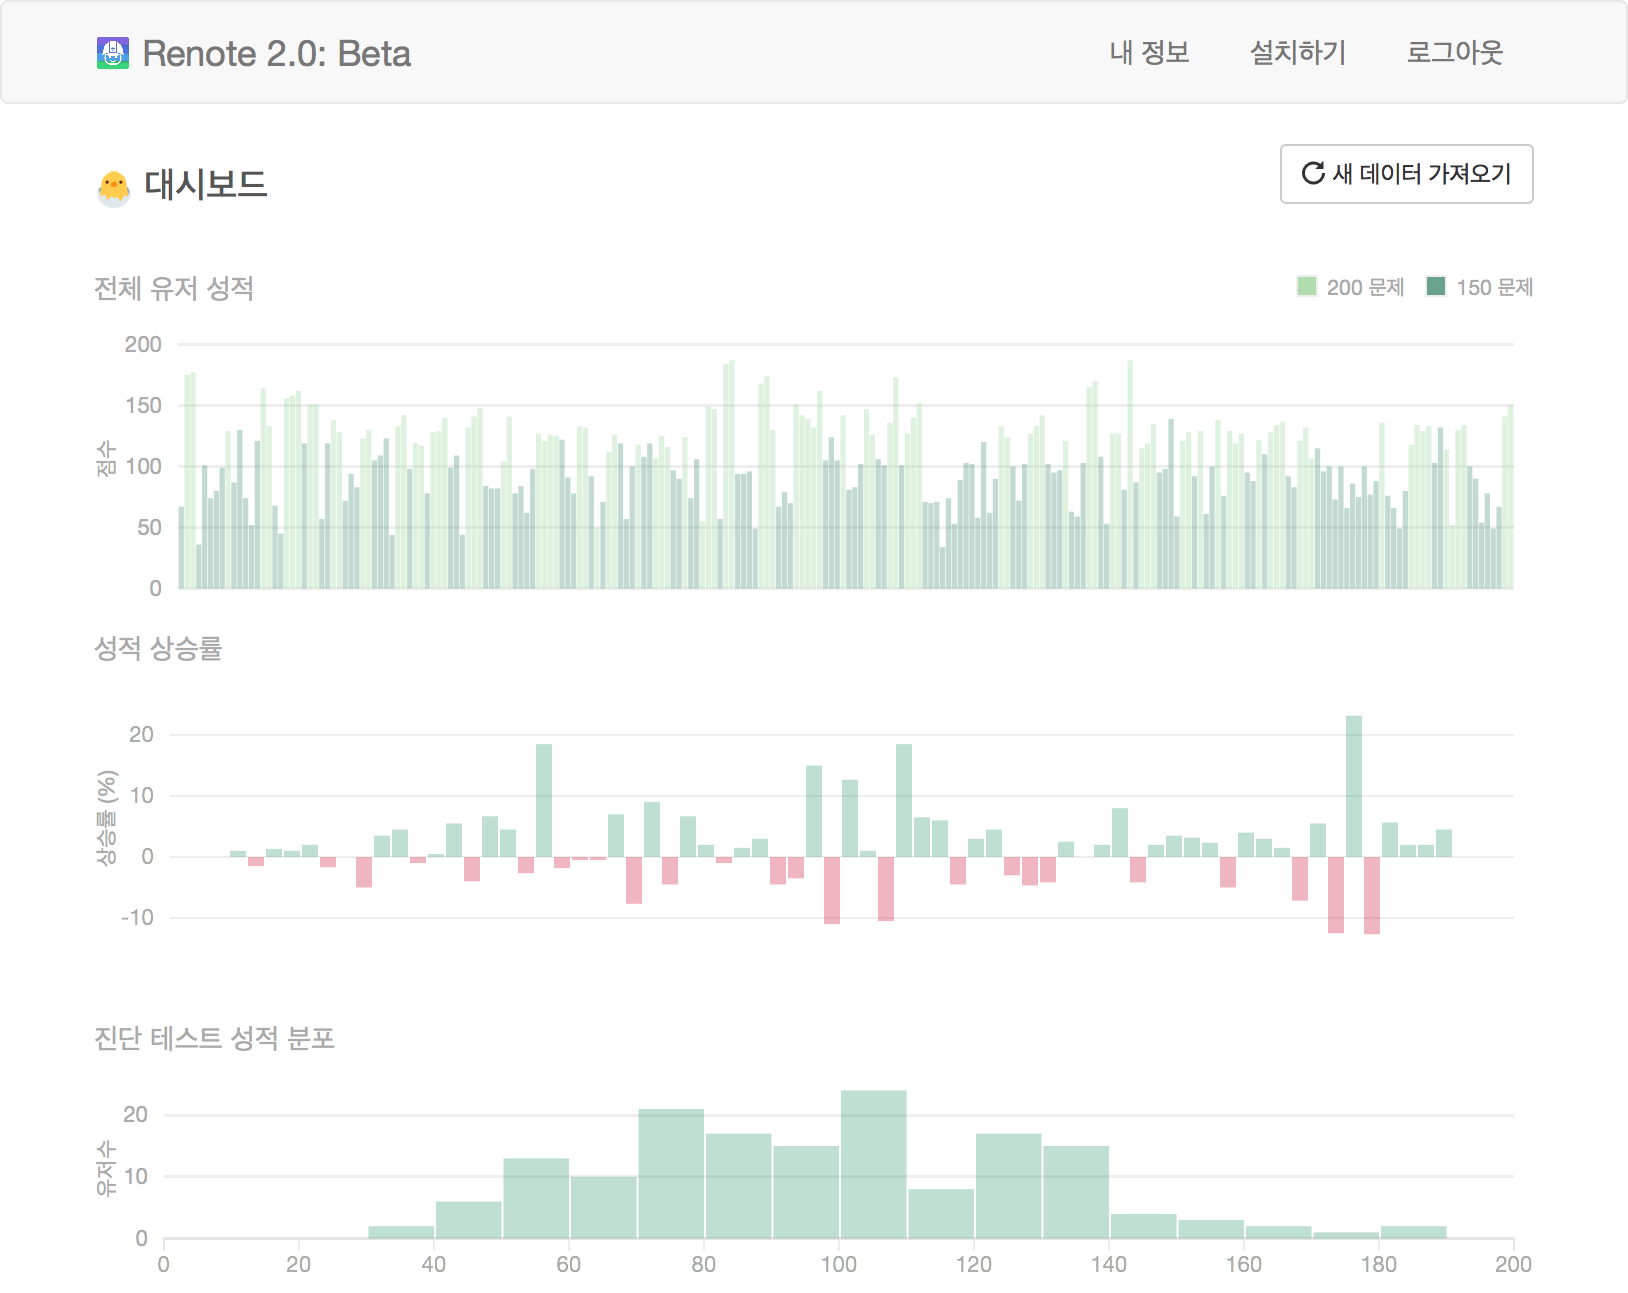The height and width of the screenshot is (1293, 1628).
Task: Click the histogram bar between 40 and 50
Action: pyautogui.click(x=469, y=1220)
